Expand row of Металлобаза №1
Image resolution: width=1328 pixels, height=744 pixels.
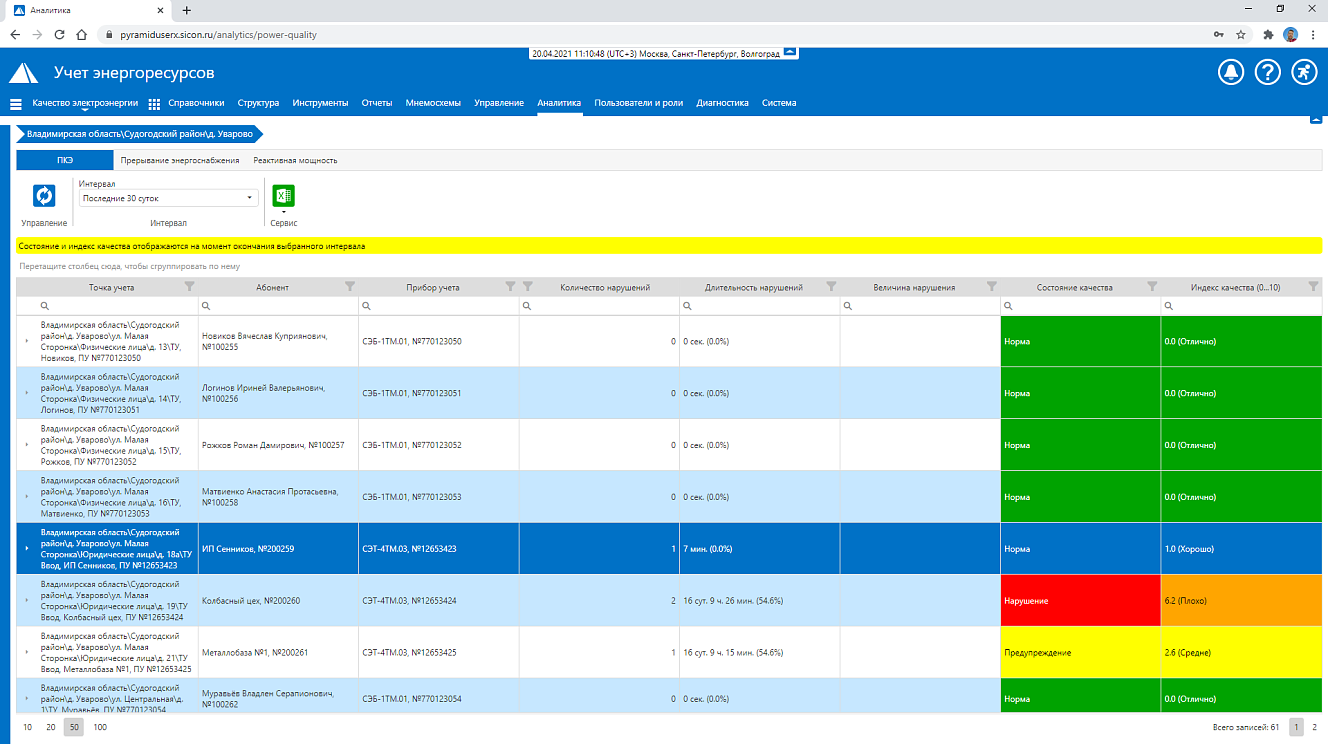point(27,653)
